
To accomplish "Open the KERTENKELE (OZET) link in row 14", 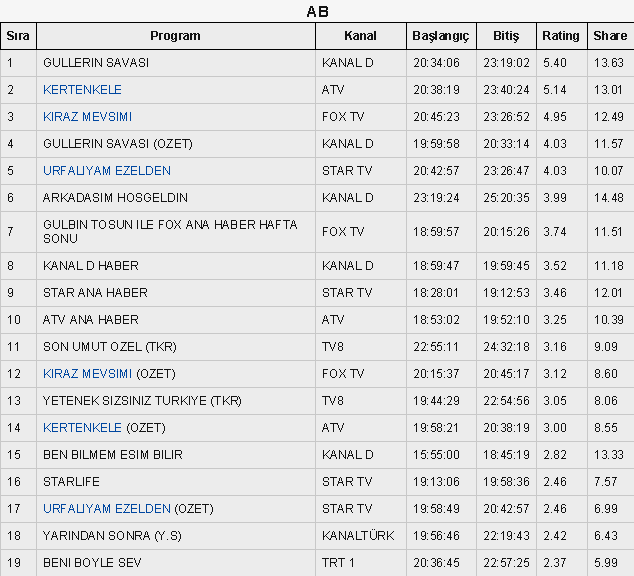I will [x=82, y=428].
